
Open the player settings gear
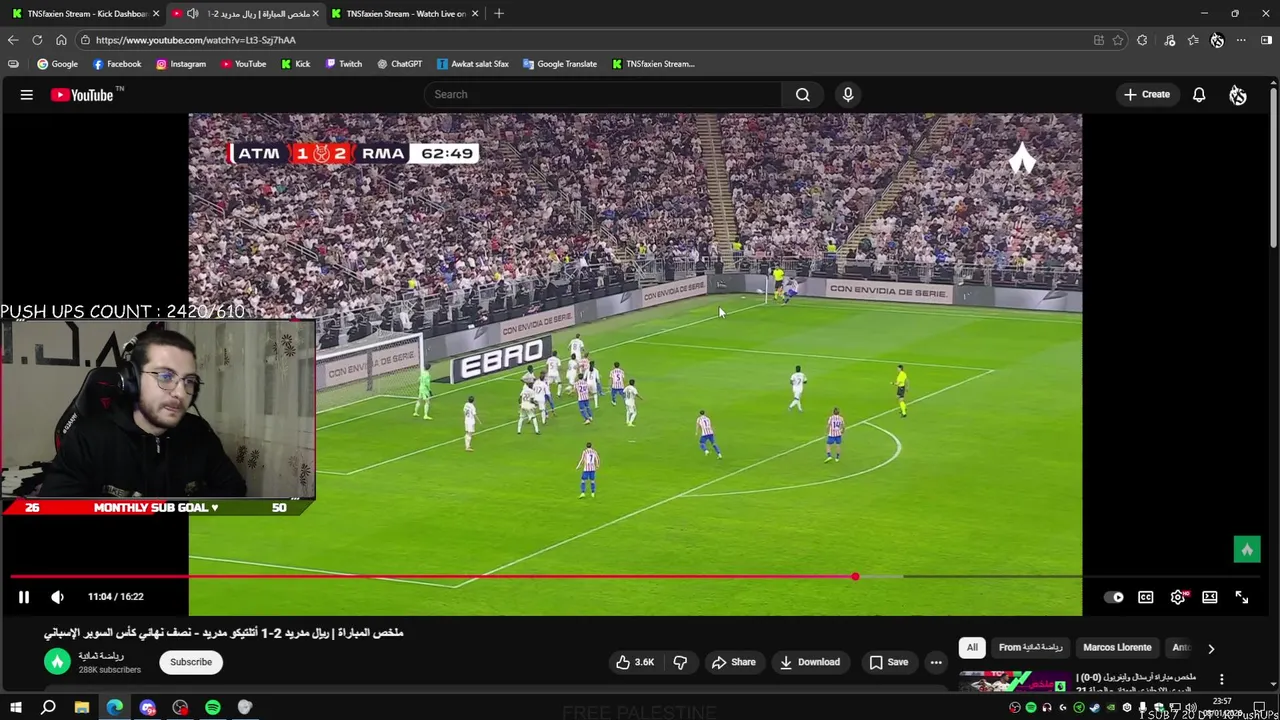(x=1178, y=597)
